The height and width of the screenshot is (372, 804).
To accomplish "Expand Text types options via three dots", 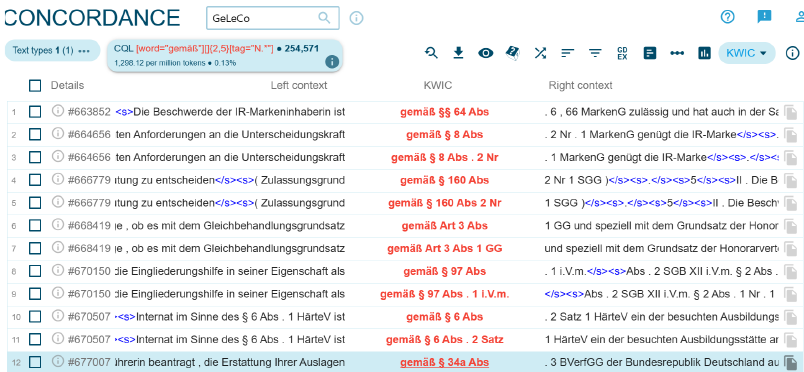I will tap(84, 51).
